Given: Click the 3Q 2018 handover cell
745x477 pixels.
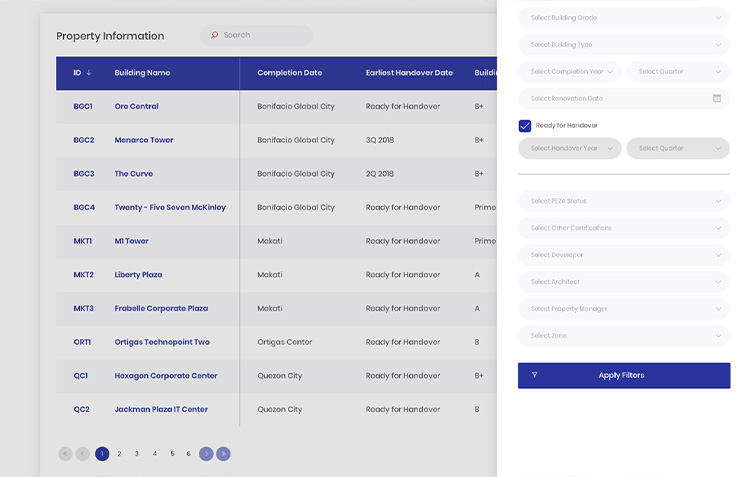Looking at the screenshot, I should click(380, 140).
